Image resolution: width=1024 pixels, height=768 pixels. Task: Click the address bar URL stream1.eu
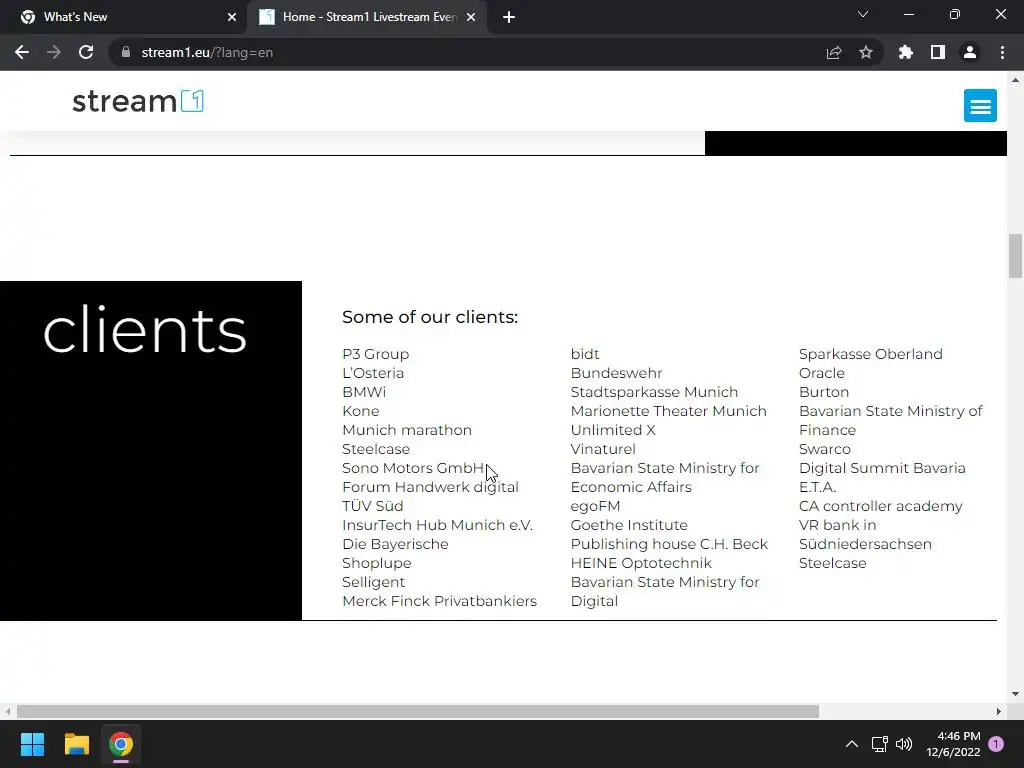(207, 52)
